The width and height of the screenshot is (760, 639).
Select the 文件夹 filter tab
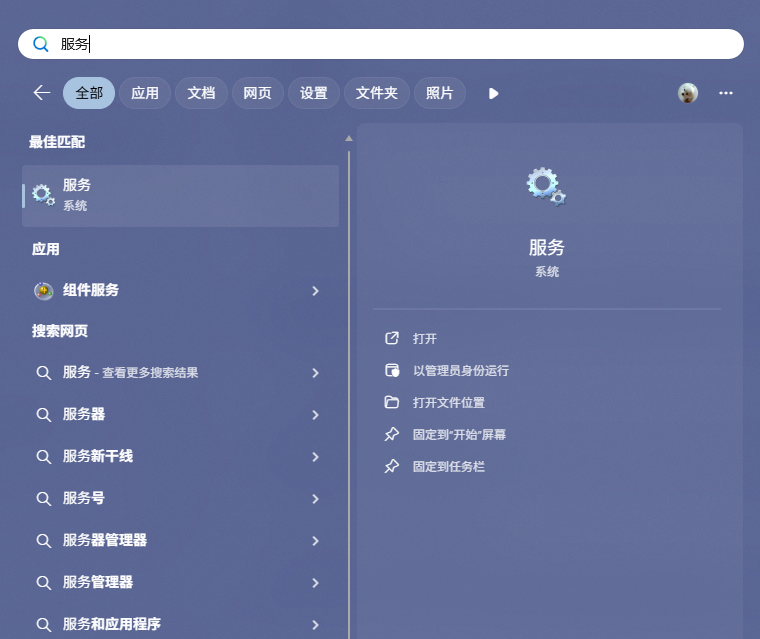pyautogui.click(x=377, y=93)
